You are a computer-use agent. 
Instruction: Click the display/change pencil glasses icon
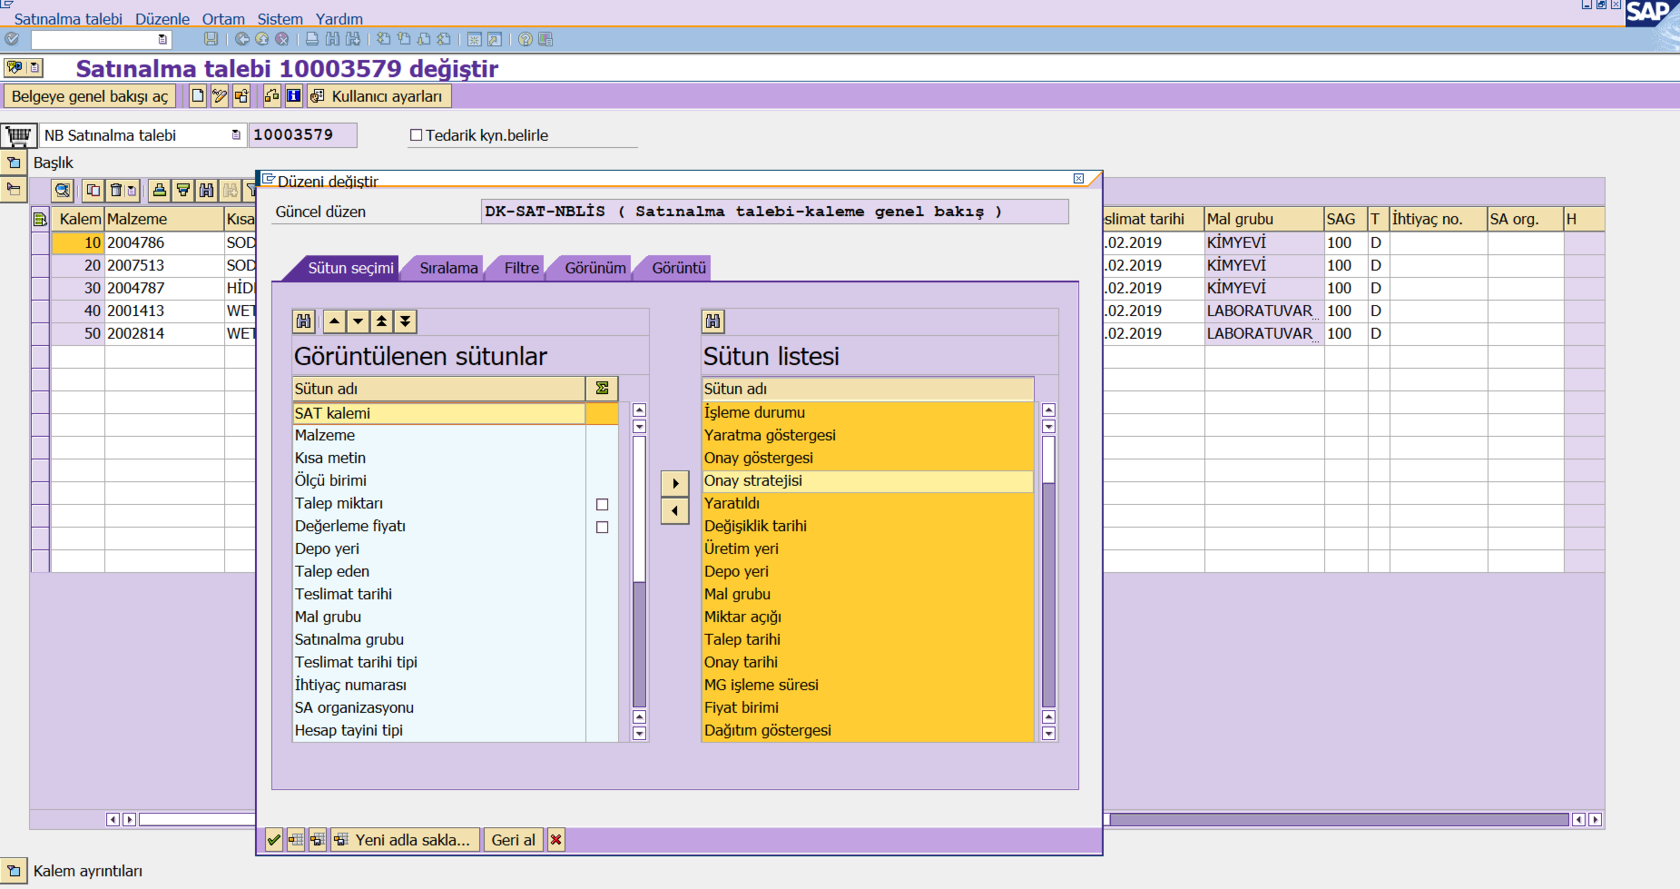[x=219, y=96]
